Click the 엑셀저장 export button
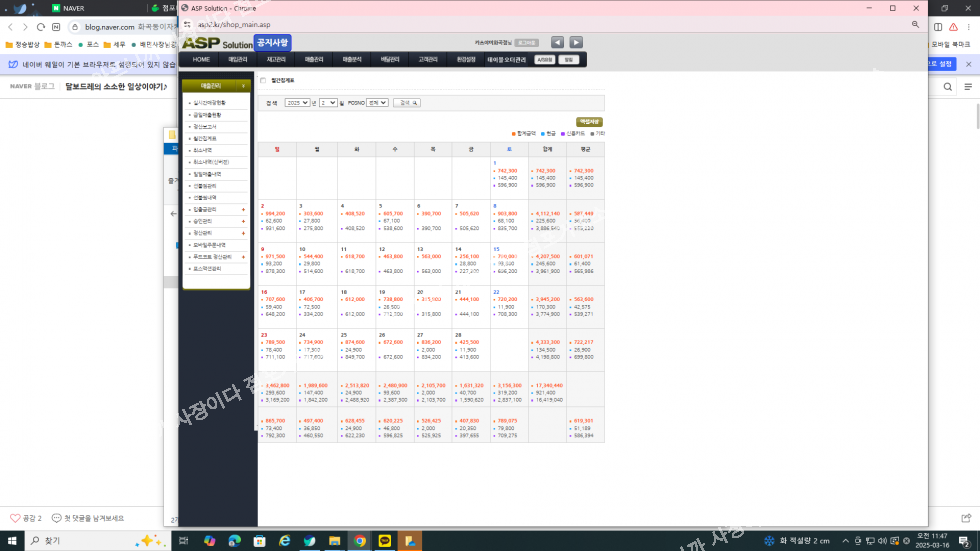The width and height of the screenshot is (980, 551). (x=589, y=122)
